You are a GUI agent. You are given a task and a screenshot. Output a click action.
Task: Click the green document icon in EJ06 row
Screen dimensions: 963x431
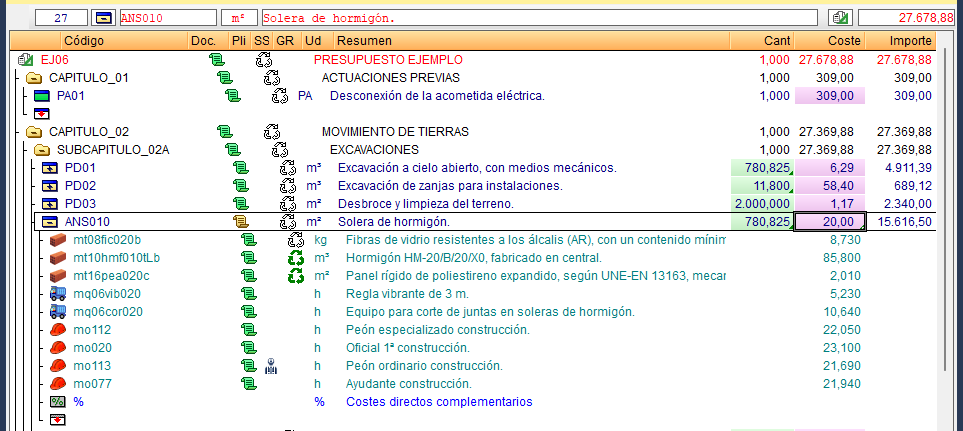[217, 60]
